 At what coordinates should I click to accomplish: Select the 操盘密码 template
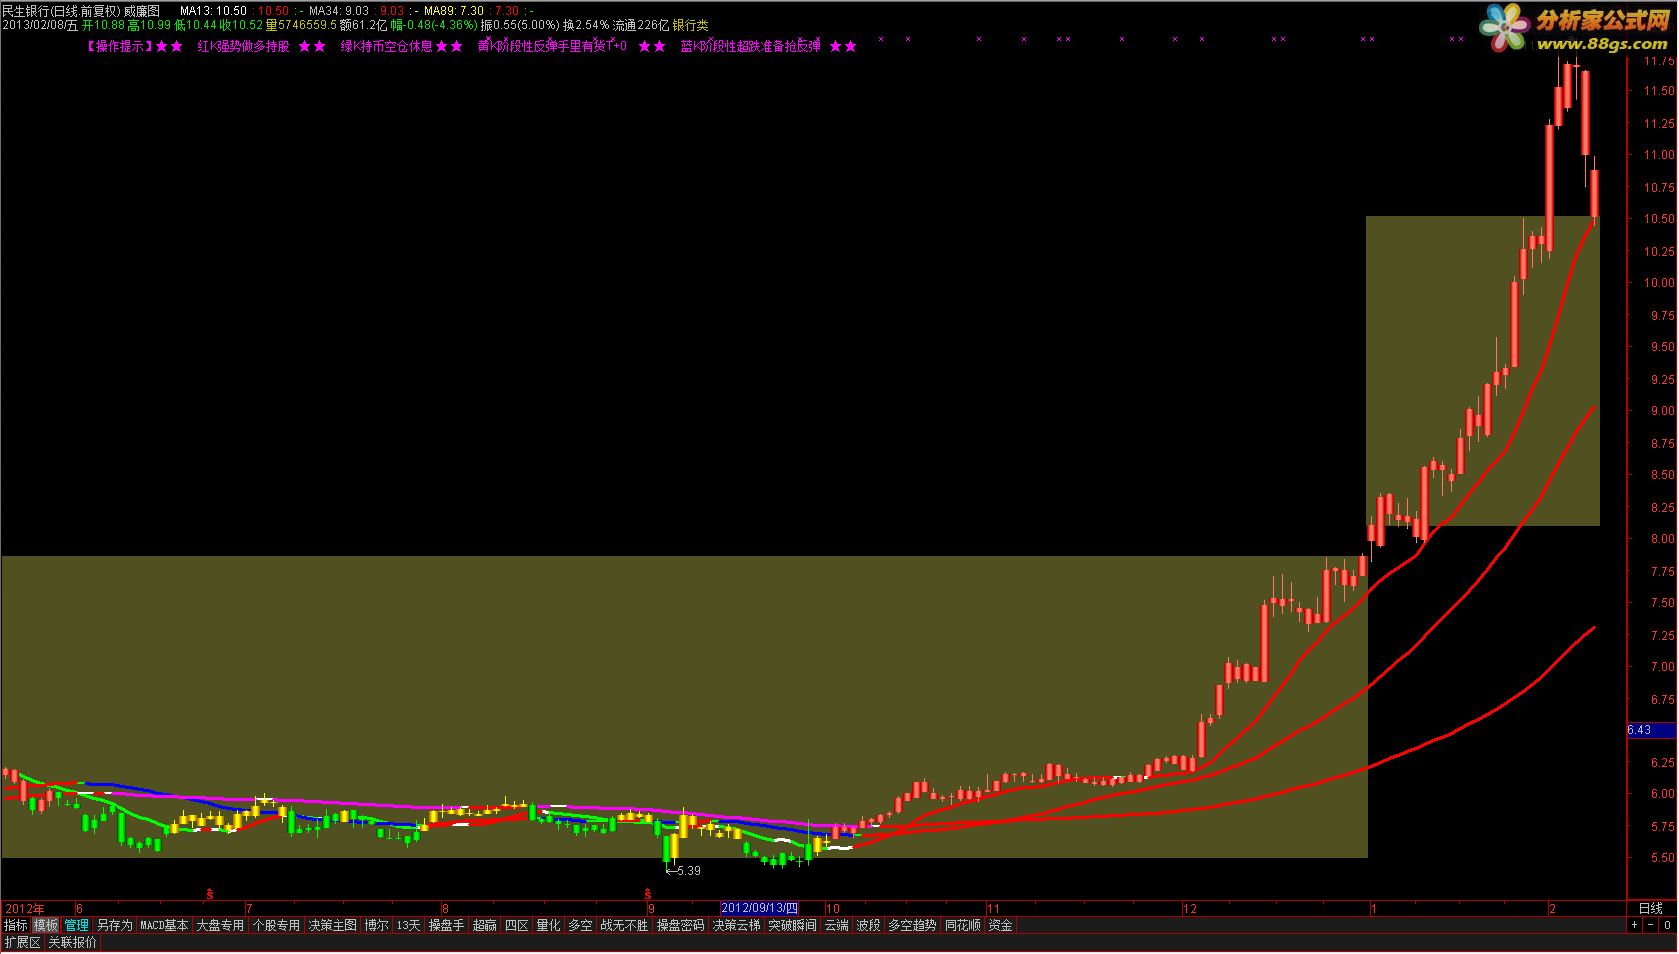pyautogui.click(x=680, y=925)
